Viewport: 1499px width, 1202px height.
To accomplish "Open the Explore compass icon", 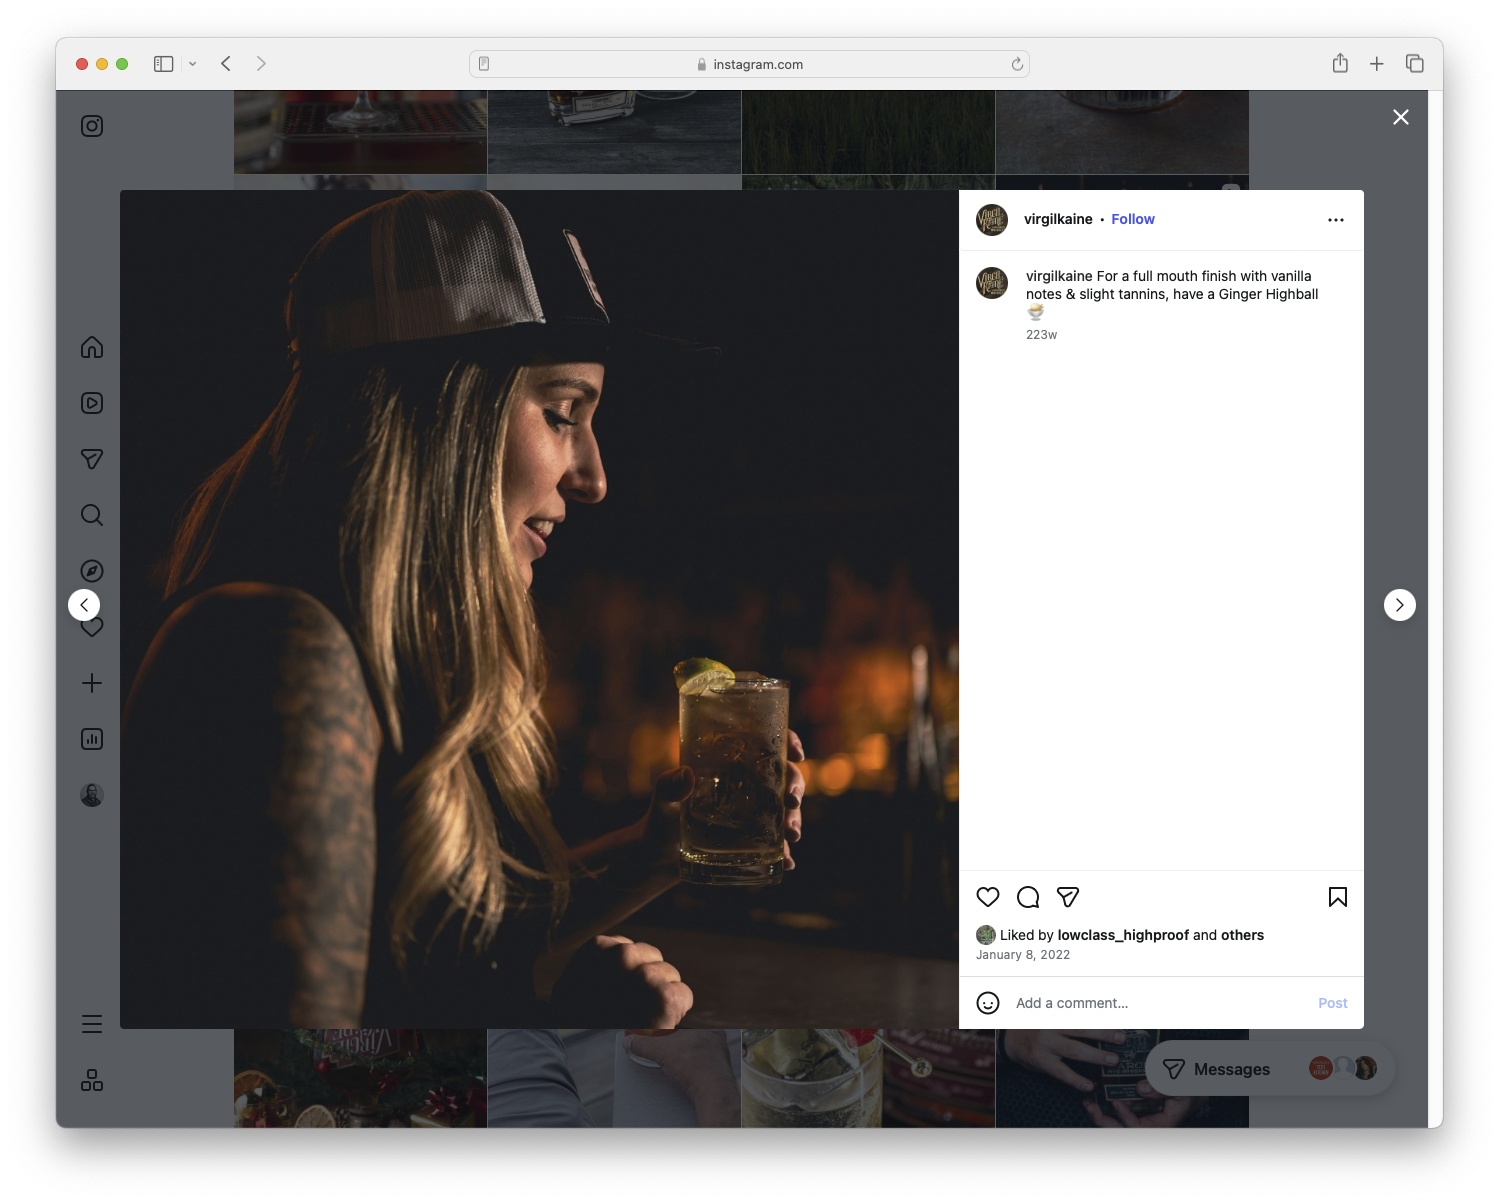I will (x=92, y=570).
